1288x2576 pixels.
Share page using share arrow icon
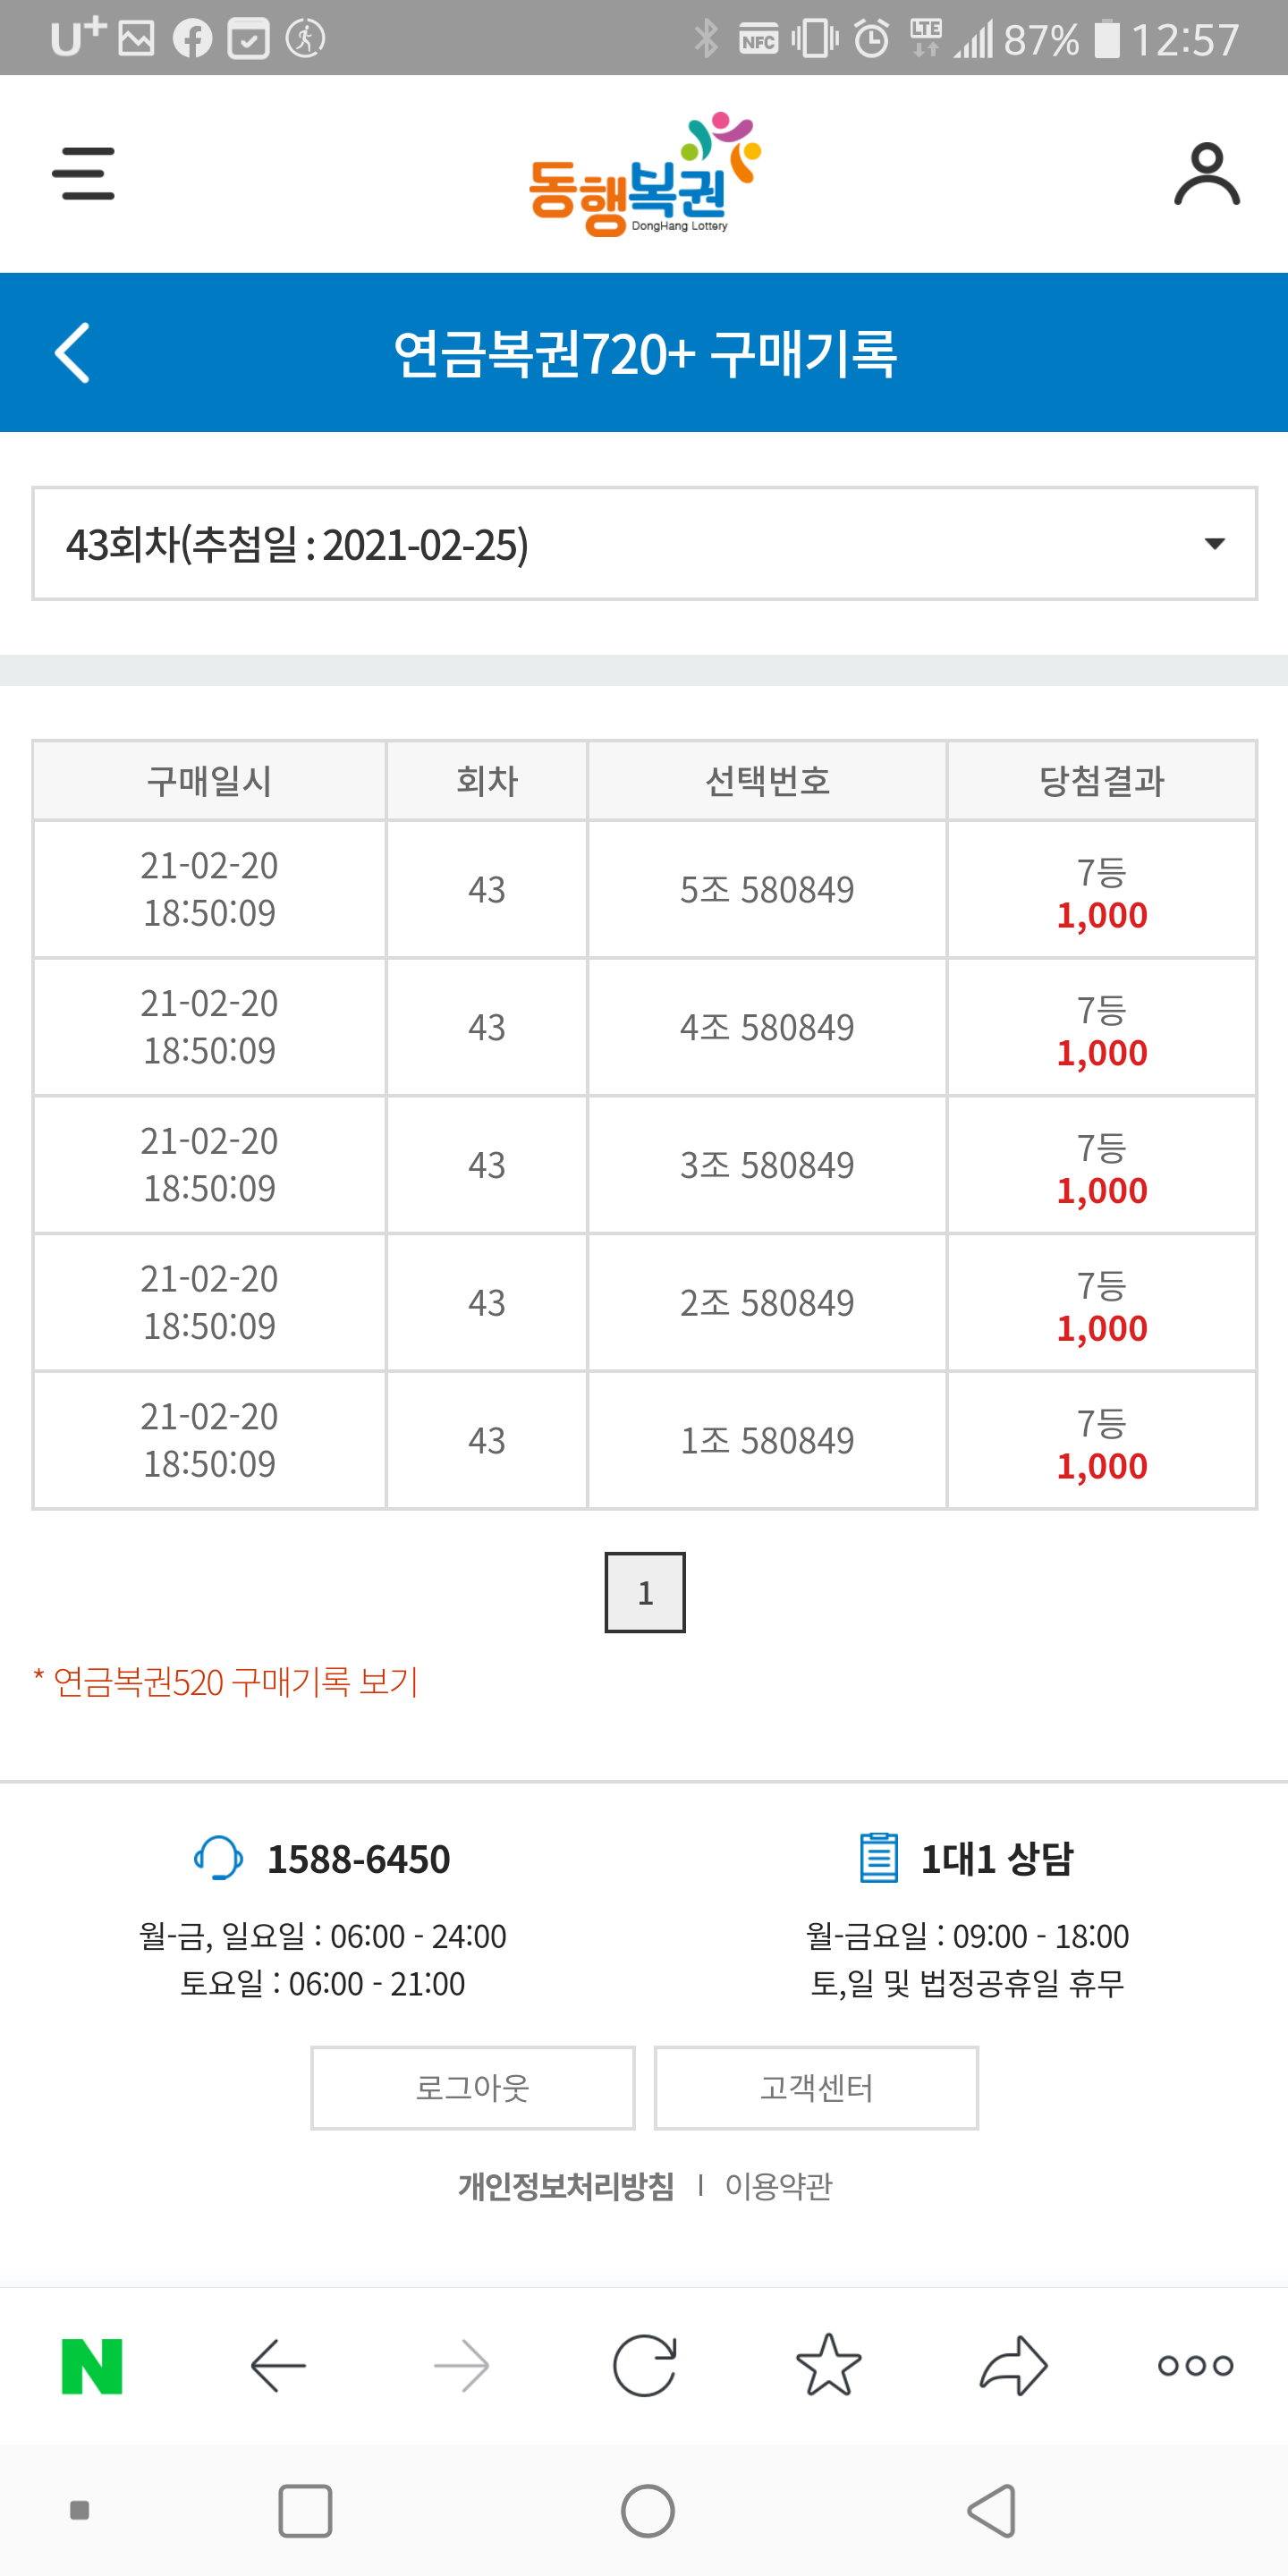click(x=1013, y=2365)
